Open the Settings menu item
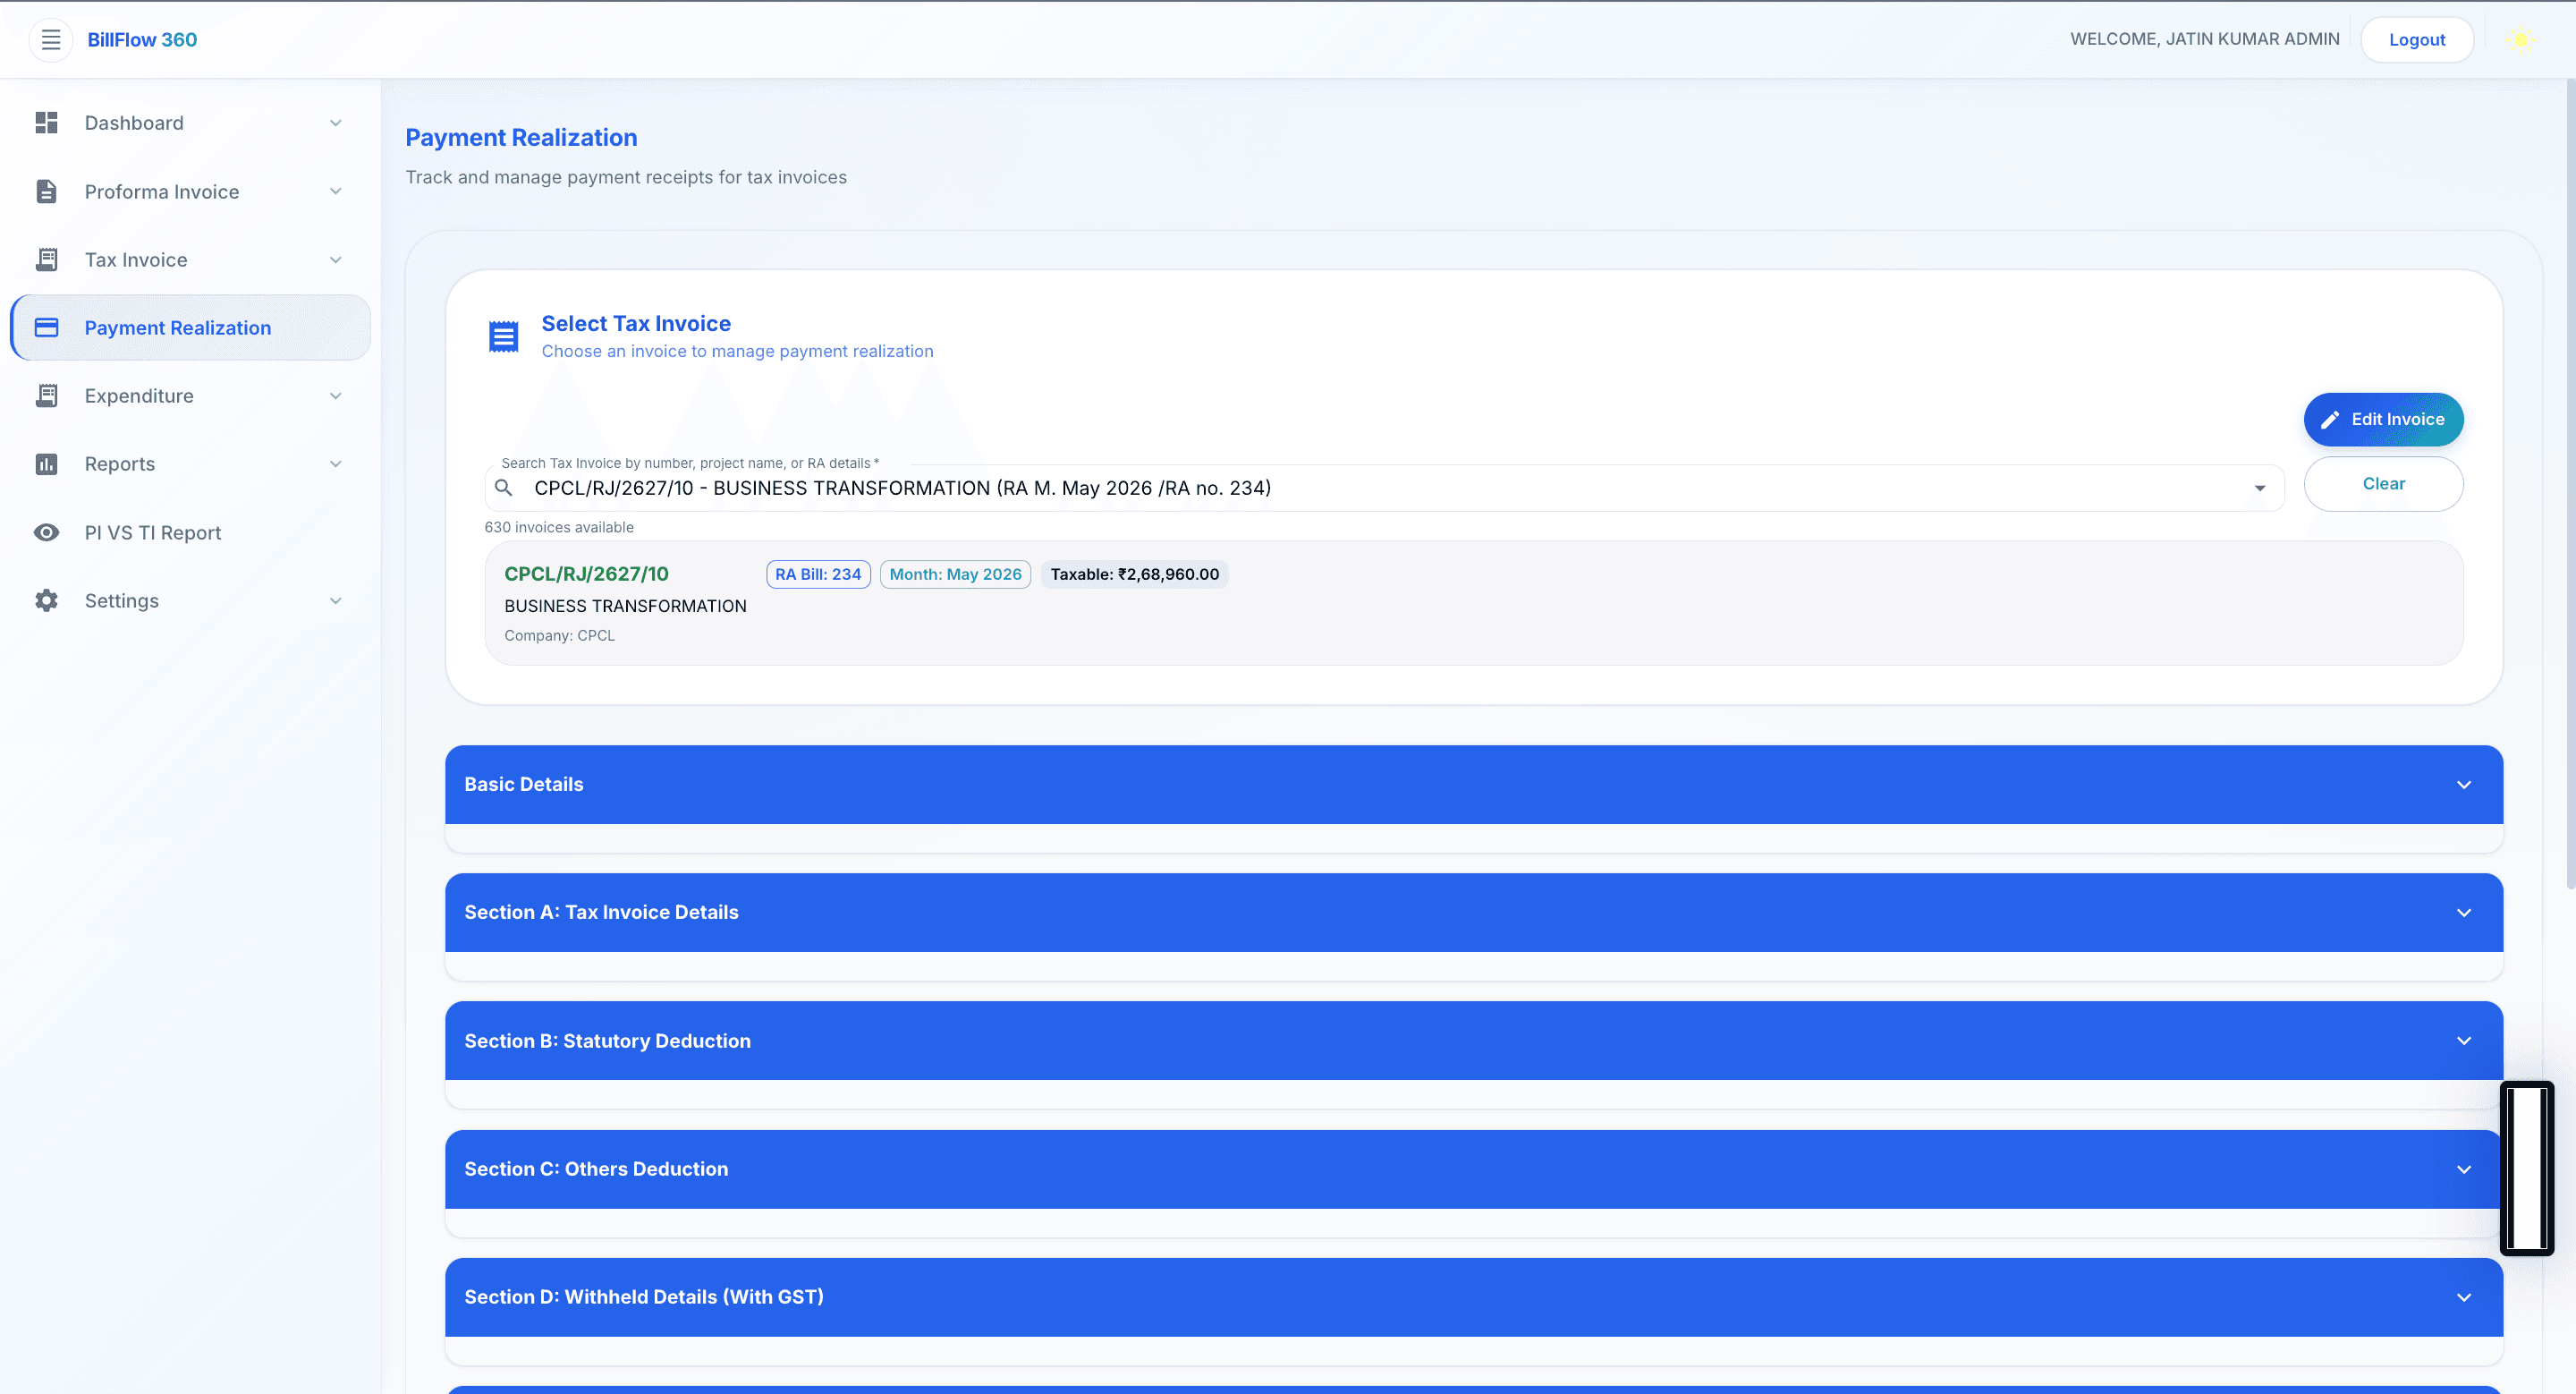Image resolution: width=2576 pixels, height=1394 pixels. (190, 600)
